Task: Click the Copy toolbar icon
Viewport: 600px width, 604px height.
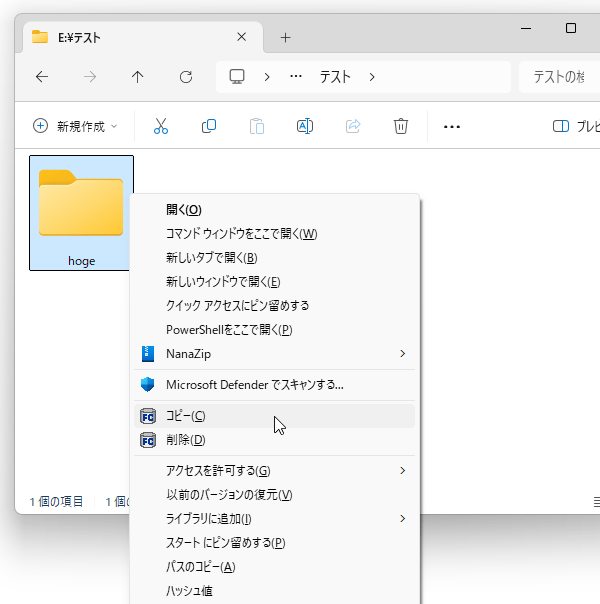Action: click(x=209, y=126)
